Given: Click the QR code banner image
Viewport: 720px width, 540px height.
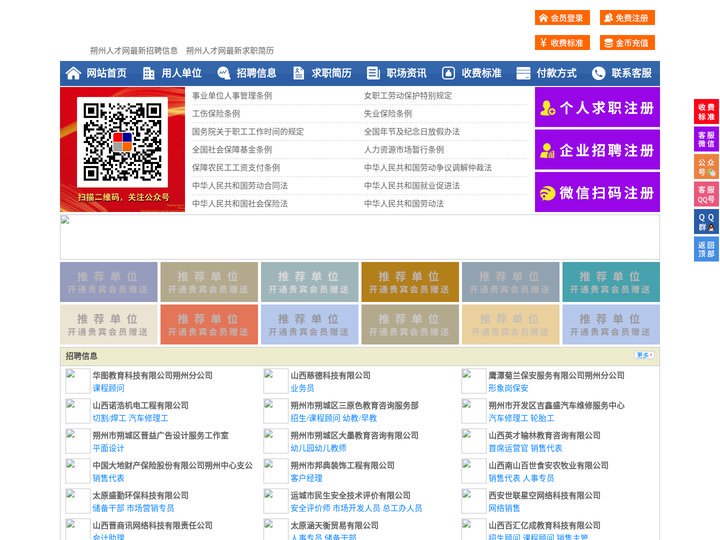Looking at the screenshot, I should [x=123, y=150].
